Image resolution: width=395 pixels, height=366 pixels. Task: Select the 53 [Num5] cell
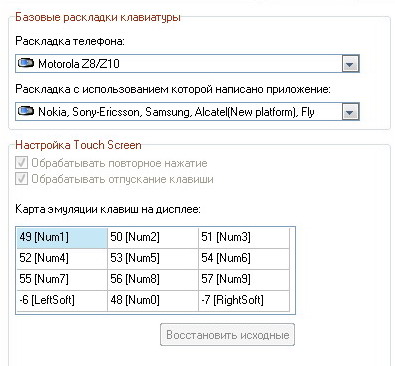point(153,259)
